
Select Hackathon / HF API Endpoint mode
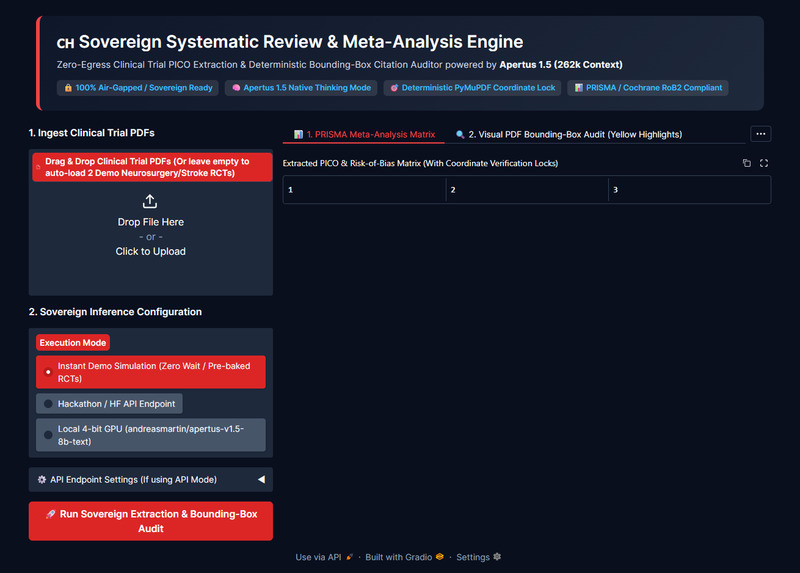click(109, 404)
